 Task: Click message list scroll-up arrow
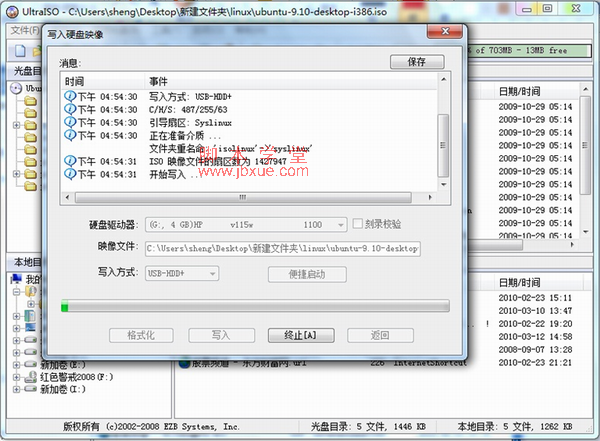click(443, 80)
